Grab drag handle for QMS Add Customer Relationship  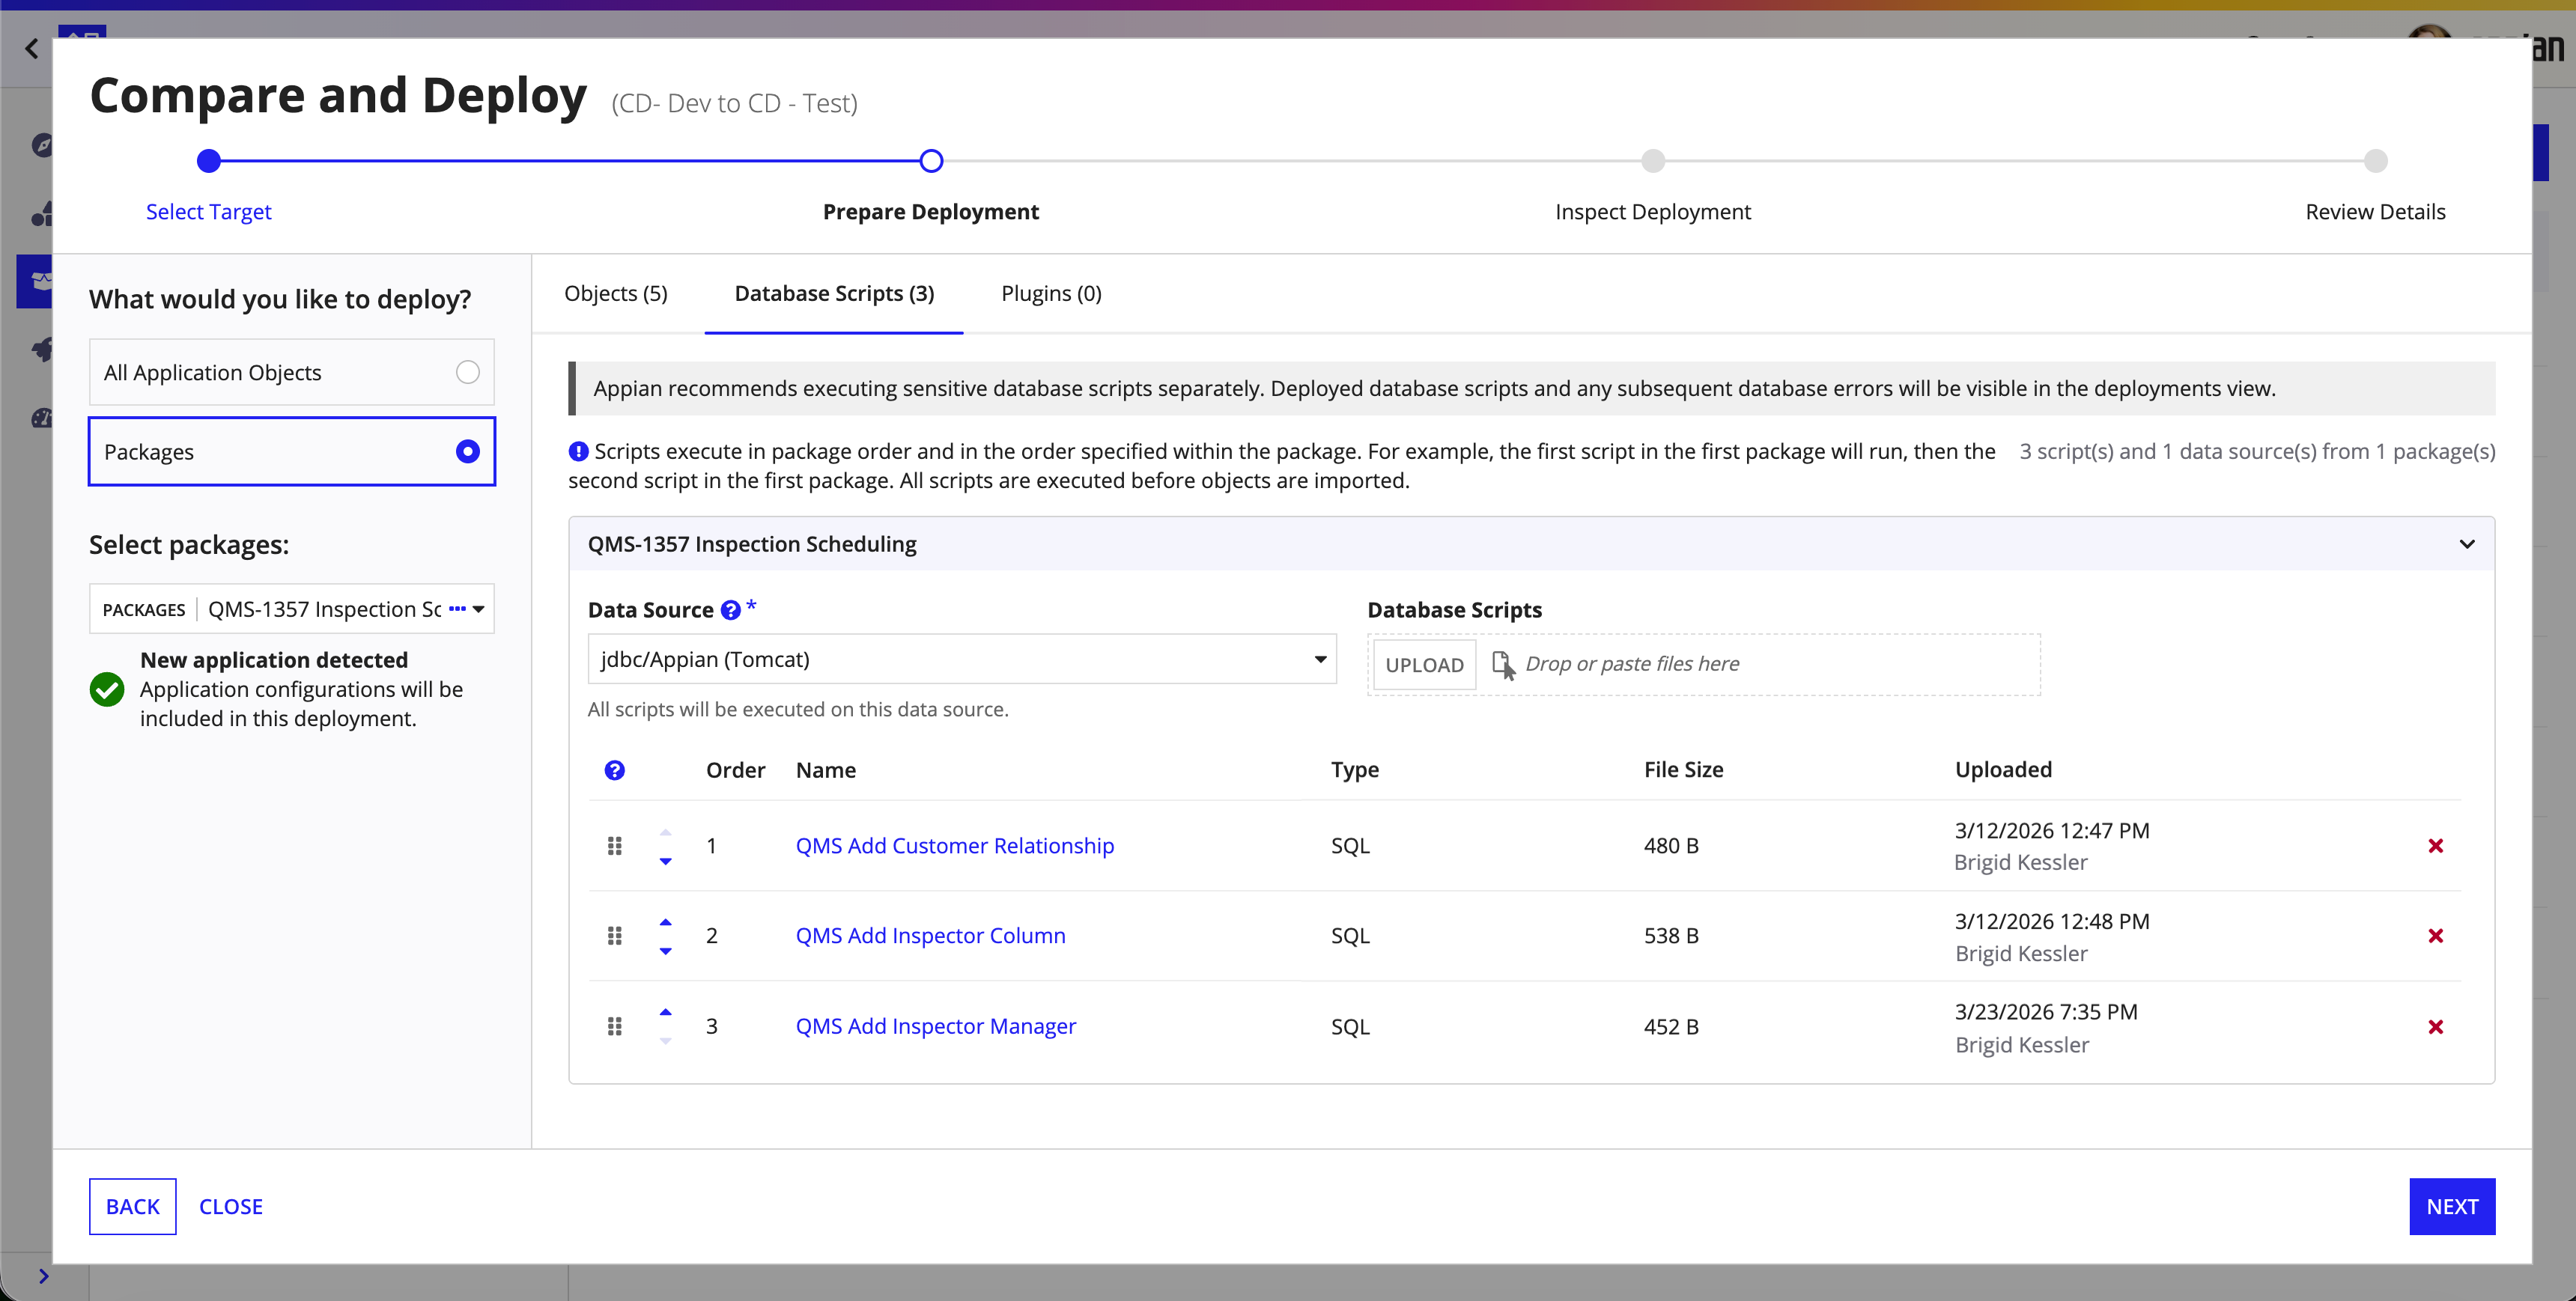[x=615, y=846]
